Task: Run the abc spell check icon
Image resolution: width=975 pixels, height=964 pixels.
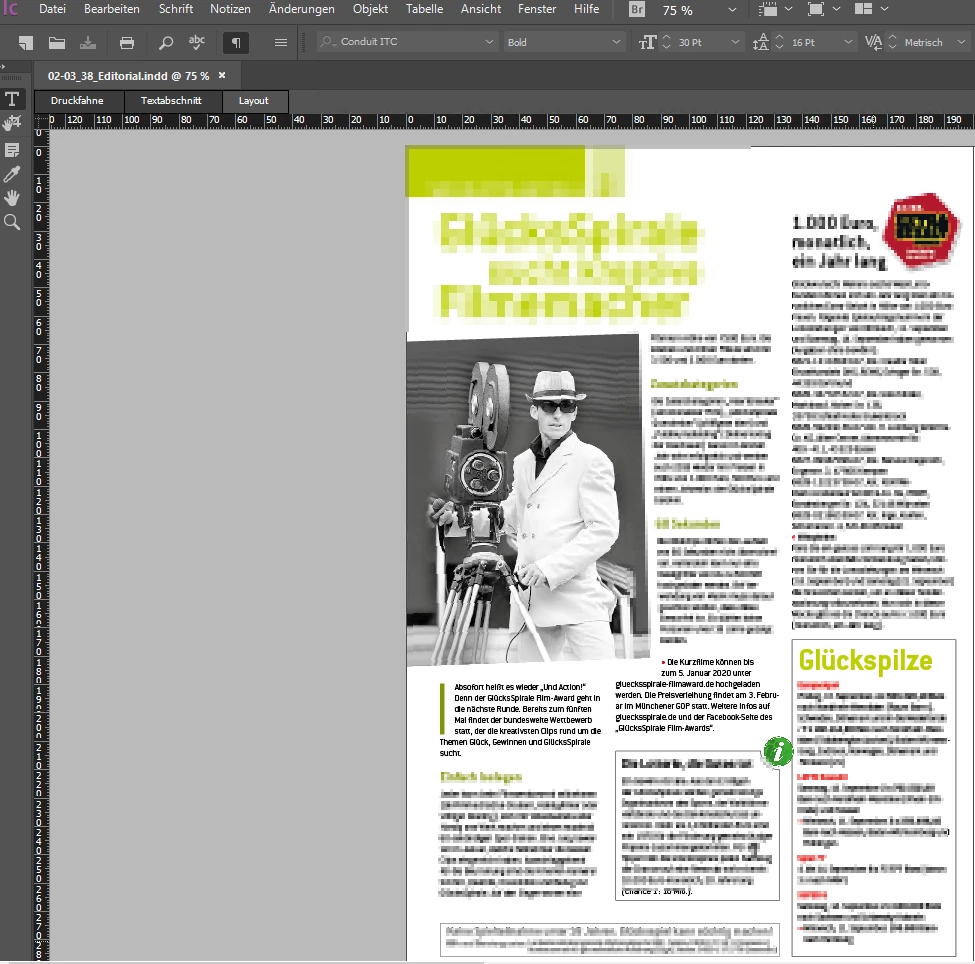Action: point(196,42)
